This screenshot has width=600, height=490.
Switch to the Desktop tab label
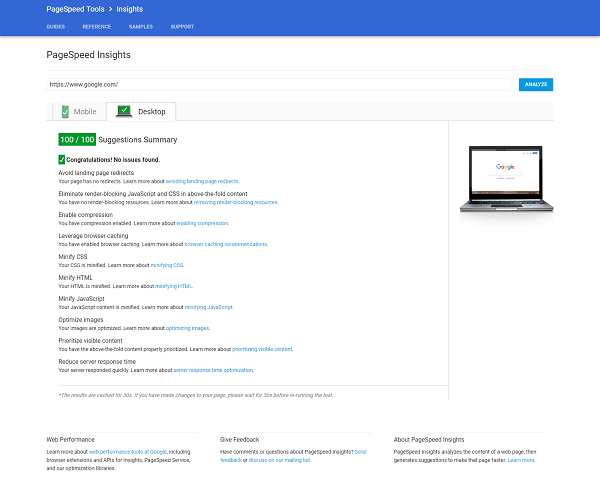pyautogui.click(x=152, y=112)
